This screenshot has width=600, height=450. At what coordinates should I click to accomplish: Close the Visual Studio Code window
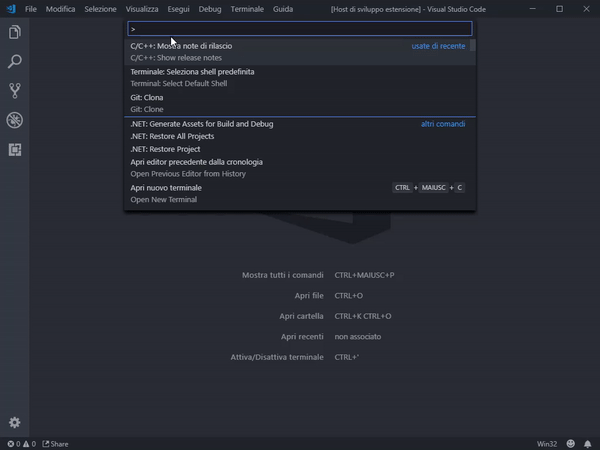(x=586, y=9)
